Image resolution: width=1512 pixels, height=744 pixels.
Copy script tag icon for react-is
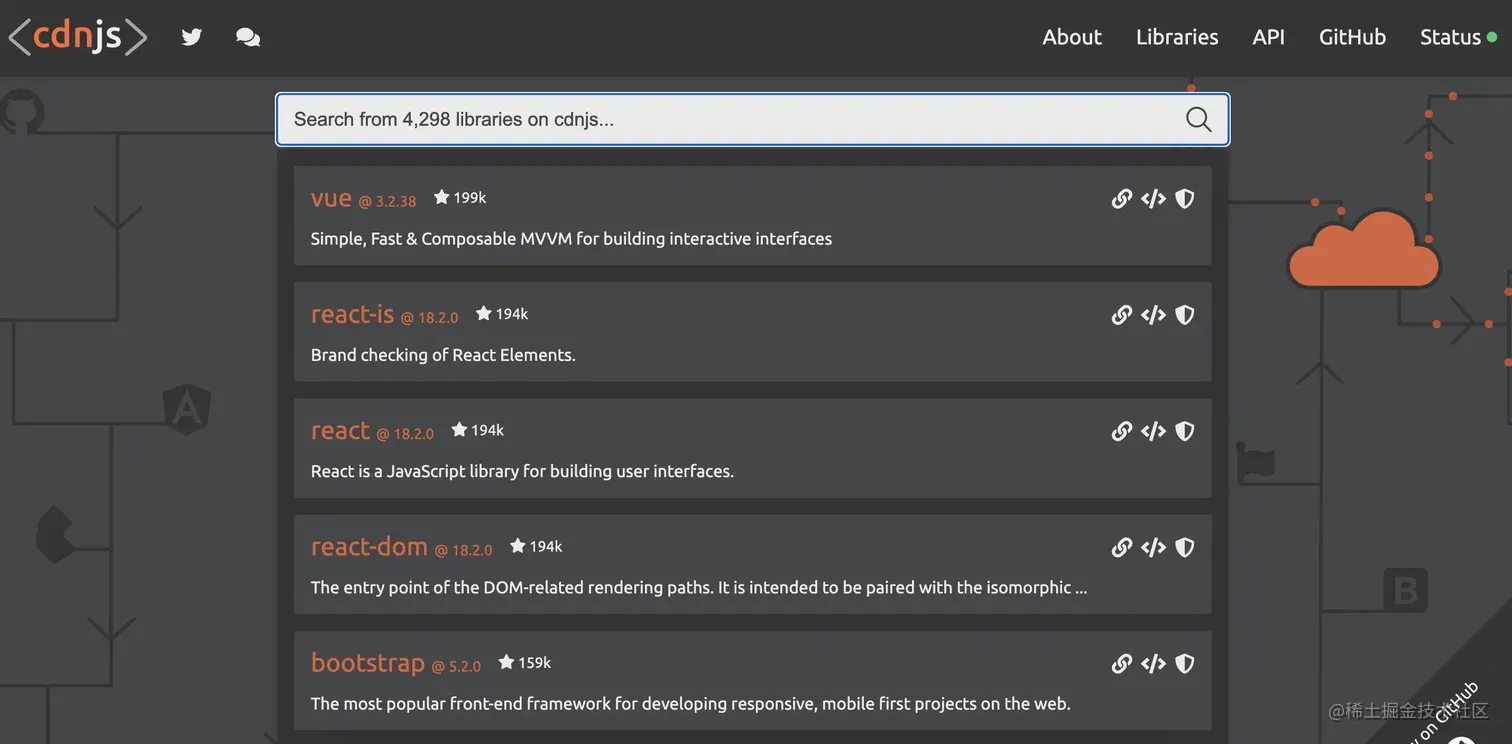[1153, 315]
